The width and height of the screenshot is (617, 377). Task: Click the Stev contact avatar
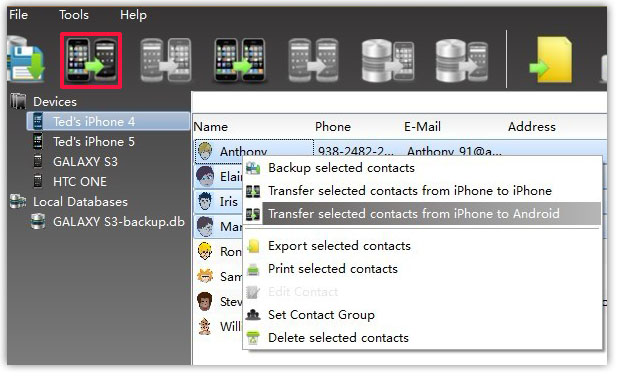[205, 301]
